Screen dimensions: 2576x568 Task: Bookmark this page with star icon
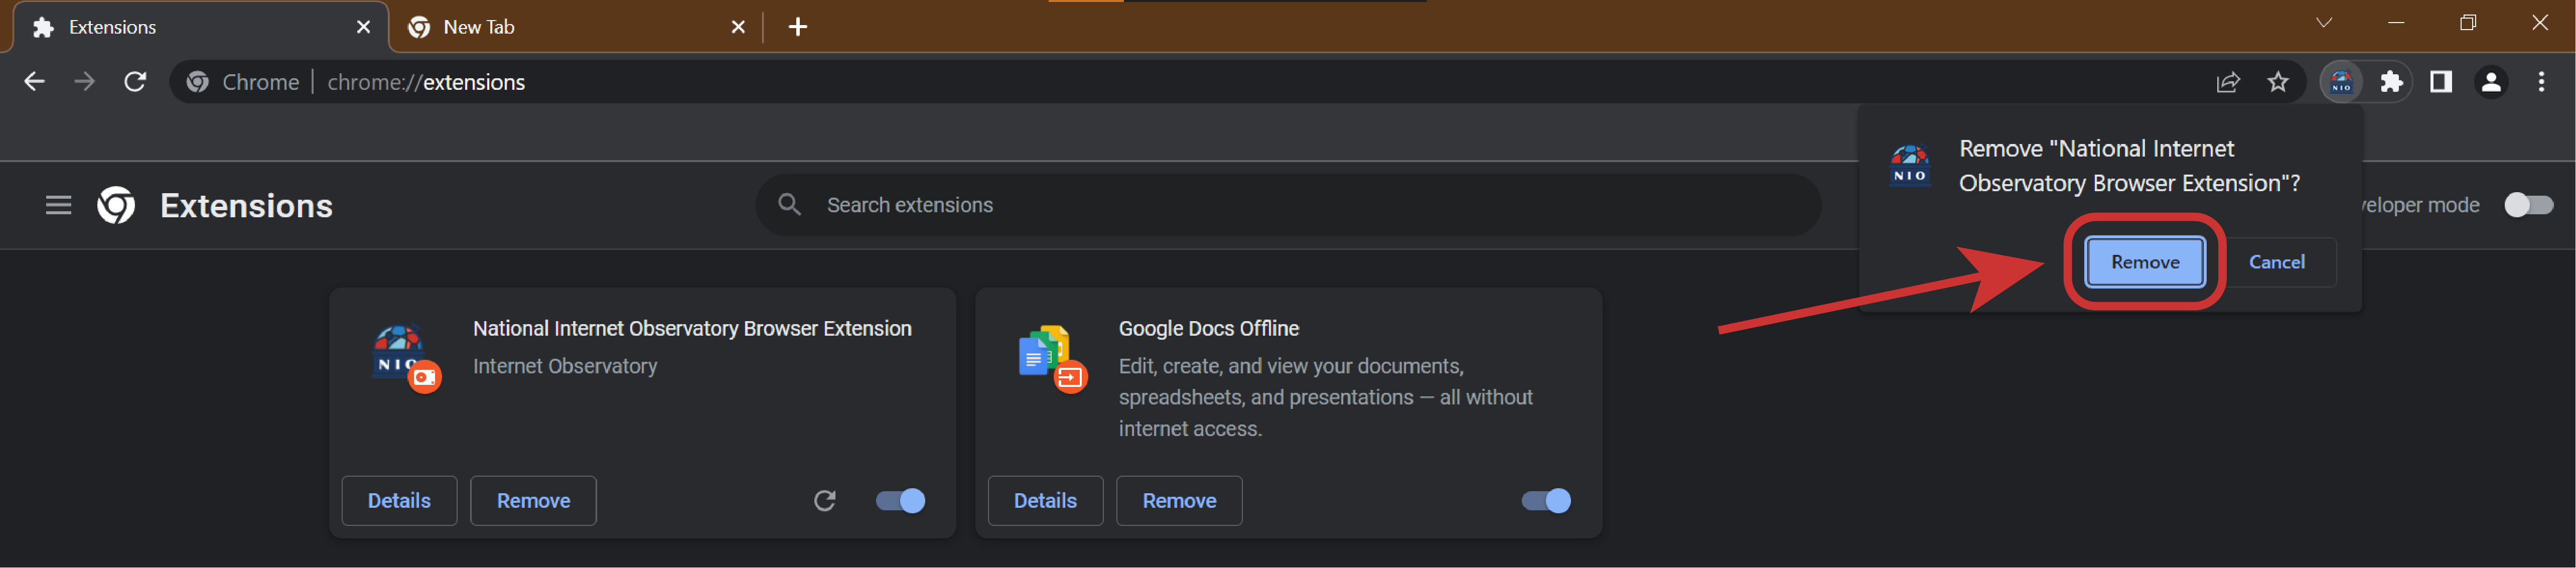point(2277,82)
